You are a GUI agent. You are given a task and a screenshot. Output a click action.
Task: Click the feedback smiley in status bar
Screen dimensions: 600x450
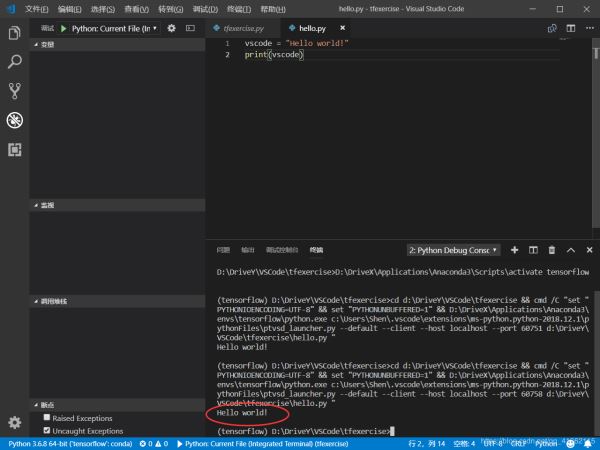point(571,443)
